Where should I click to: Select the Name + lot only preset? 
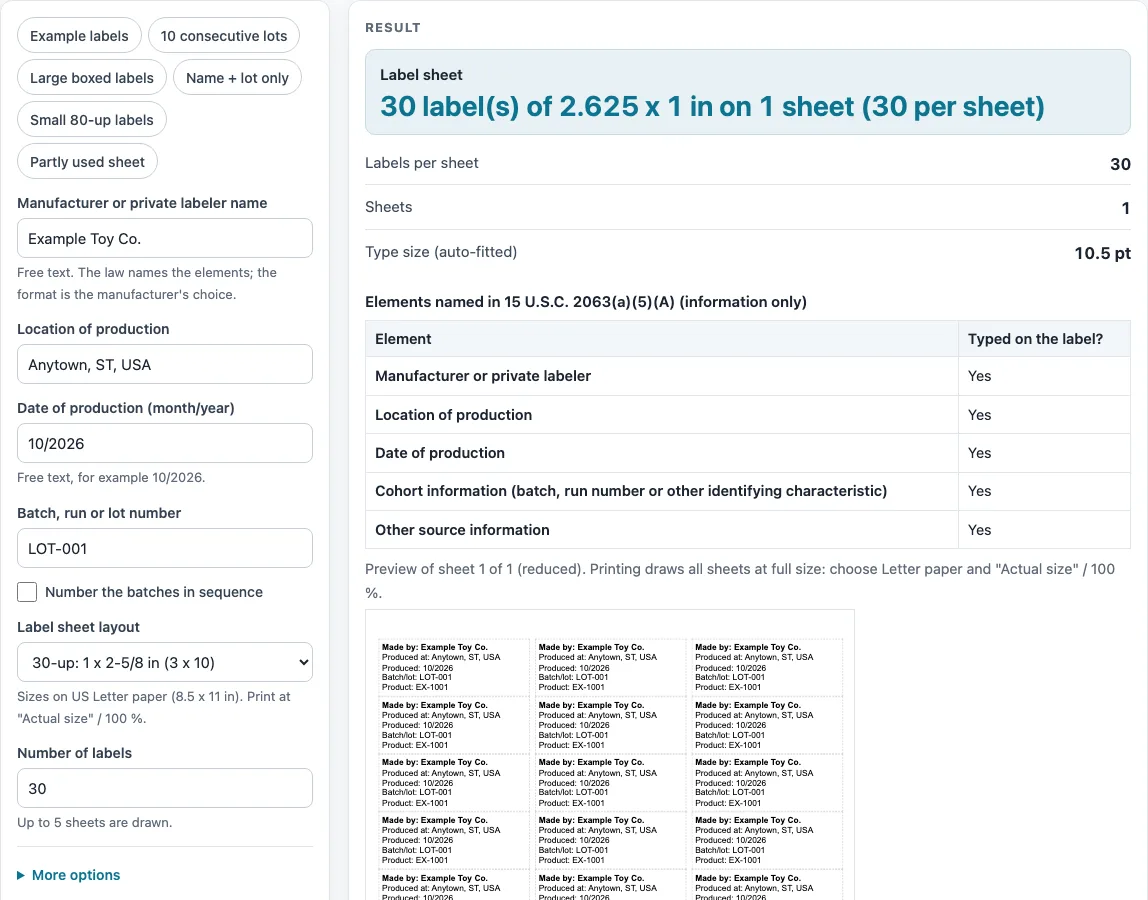pyautogui.click(x=237, y=78)
